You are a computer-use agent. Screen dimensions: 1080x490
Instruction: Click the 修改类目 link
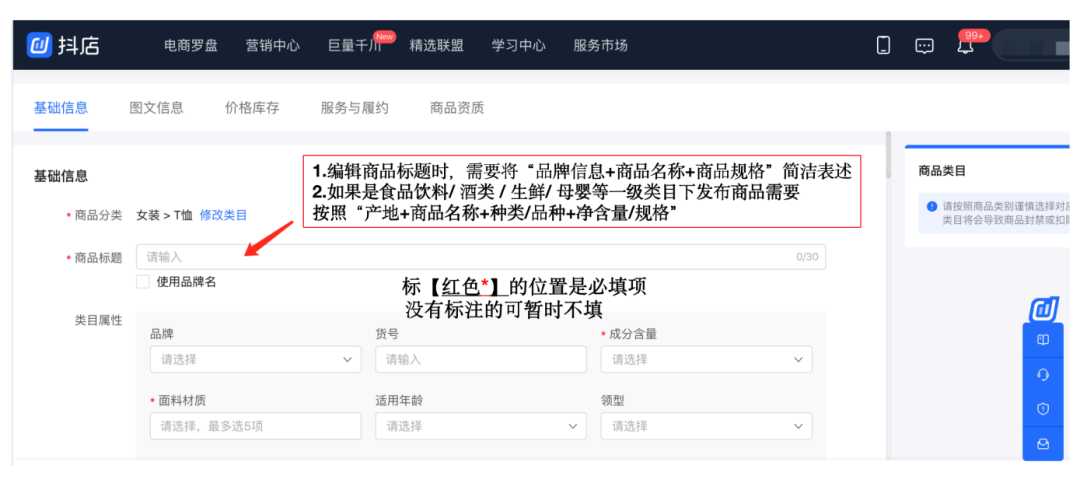(223, 215)
